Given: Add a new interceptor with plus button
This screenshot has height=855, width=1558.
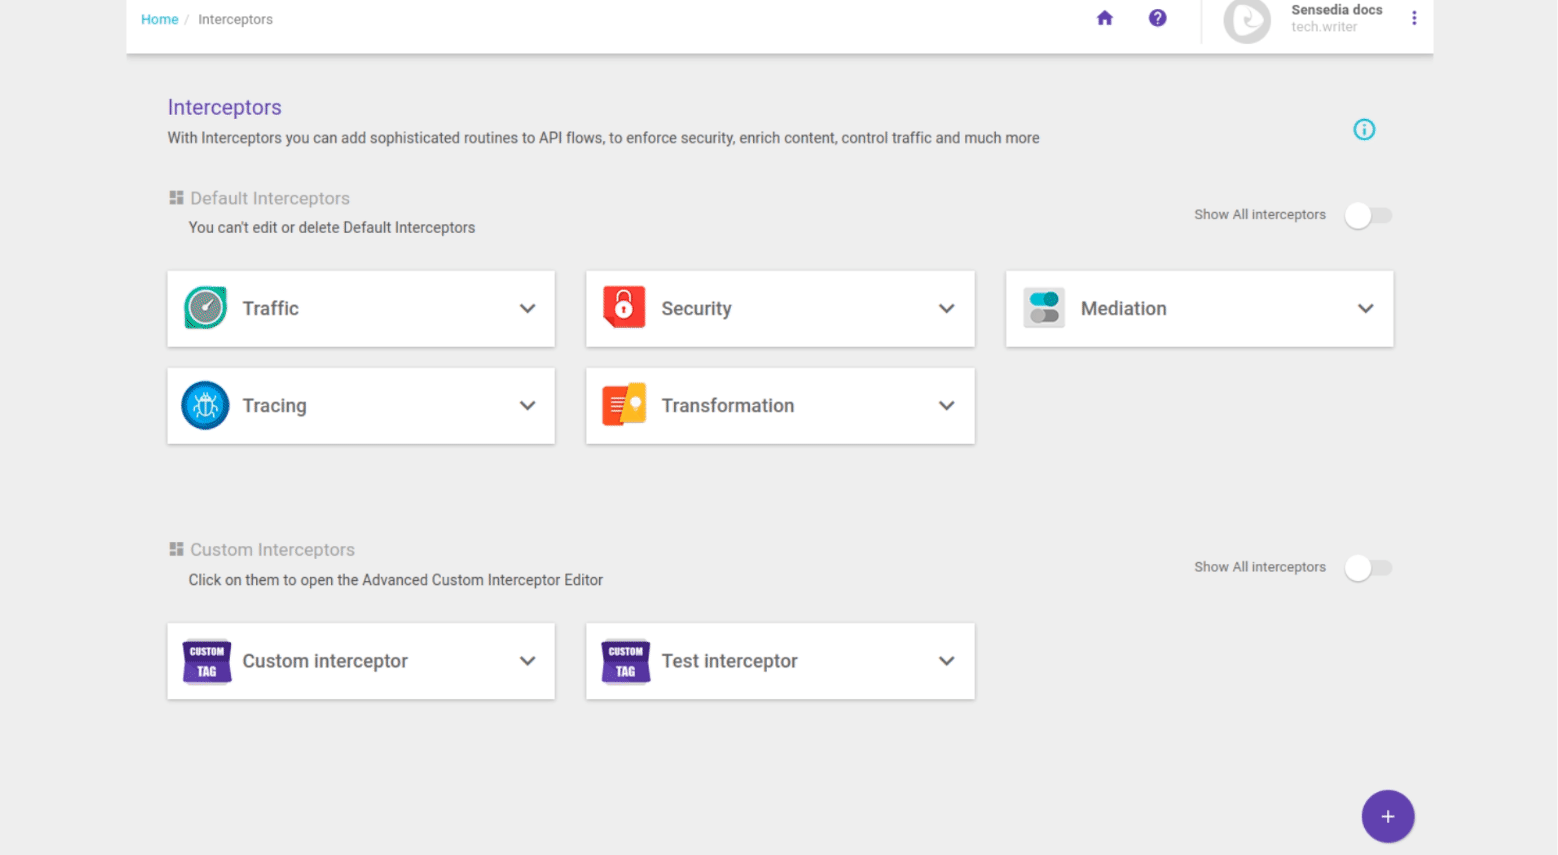Looking at the screenshot, I should tap(1387, 816).
